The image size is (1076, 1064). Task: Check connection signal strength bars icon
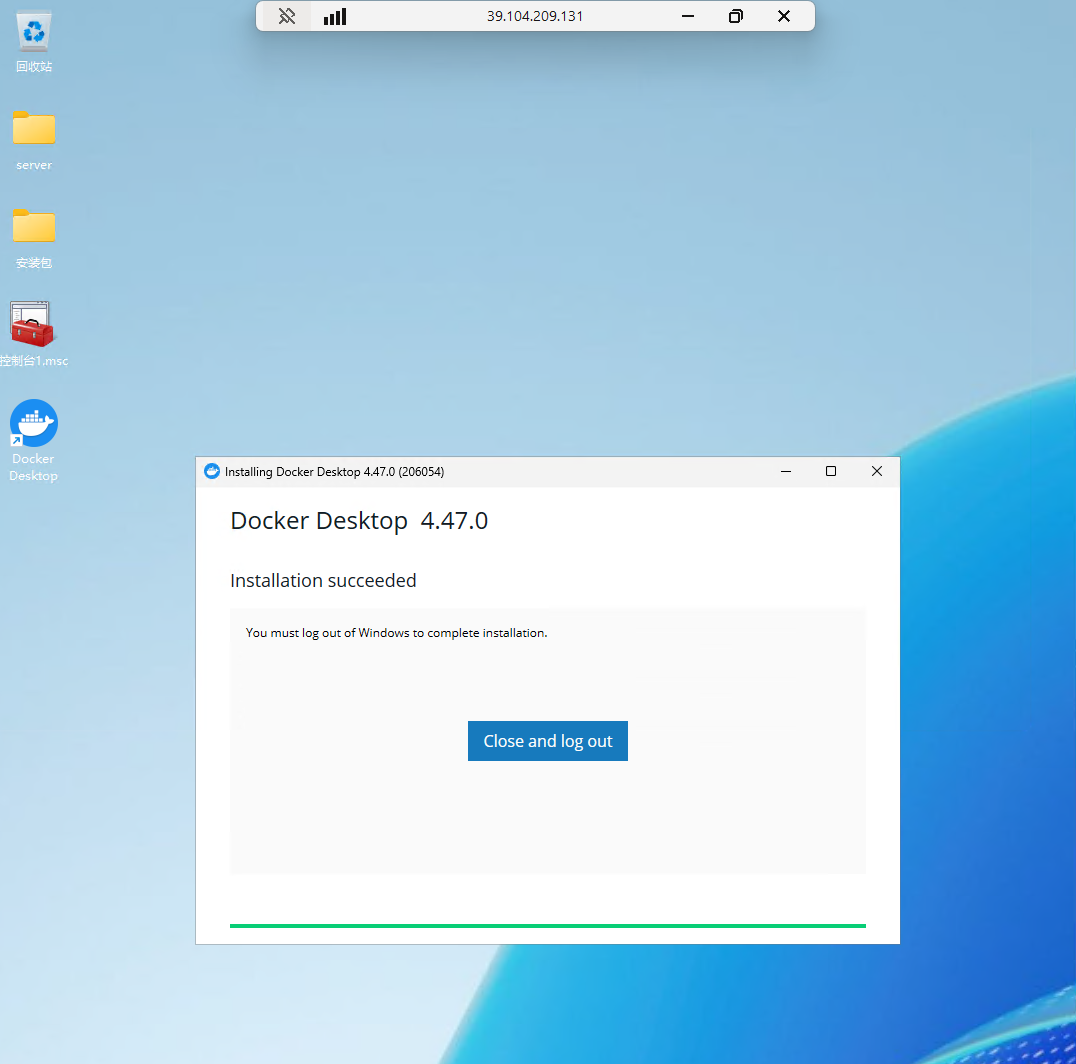pyautogui.click(x=335, y=16)
